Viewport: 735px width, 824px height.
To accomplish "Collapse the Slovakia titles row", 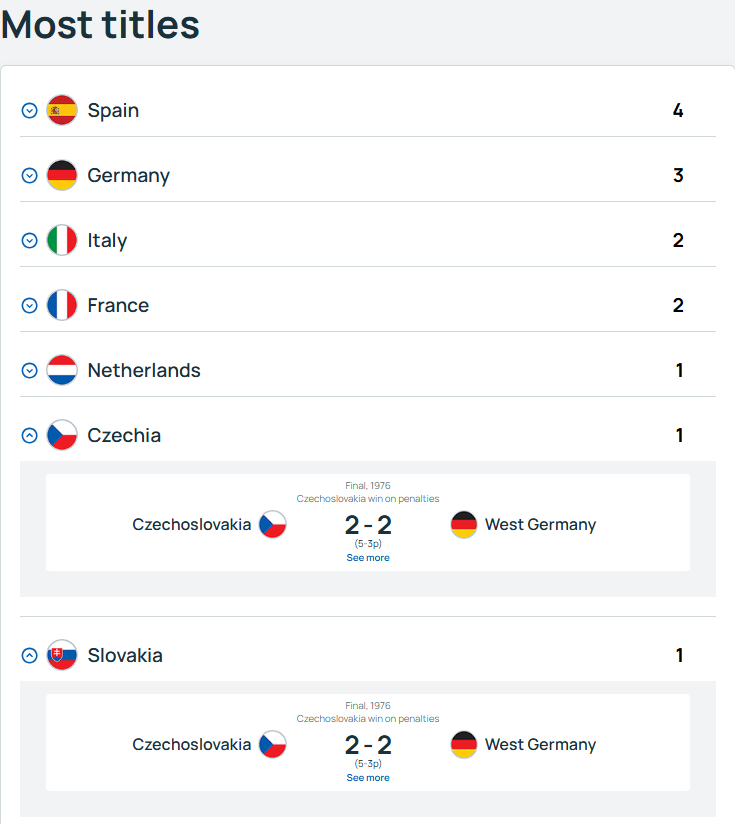I will pyautogui.click(x=30, y=655).
